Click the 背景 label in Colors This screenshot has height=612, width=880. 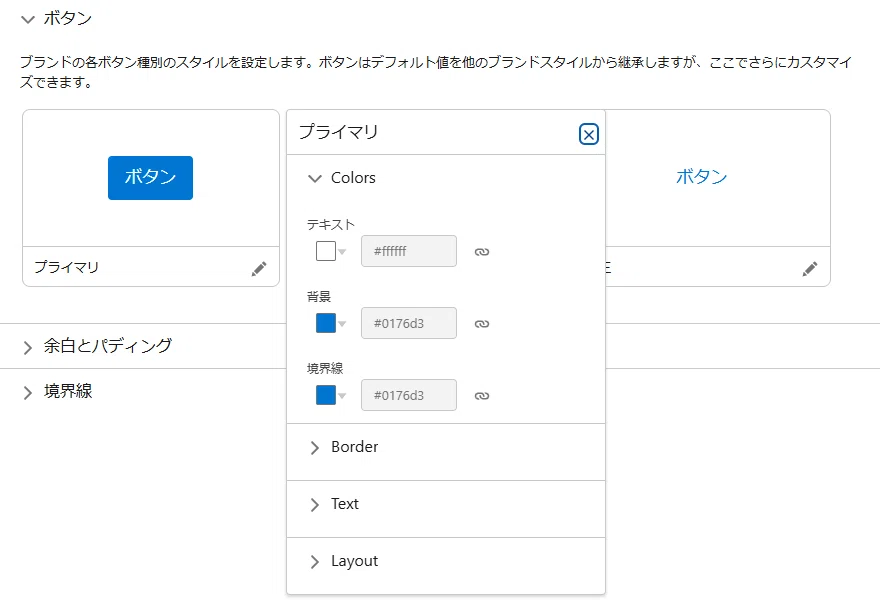tap(319, 296)
